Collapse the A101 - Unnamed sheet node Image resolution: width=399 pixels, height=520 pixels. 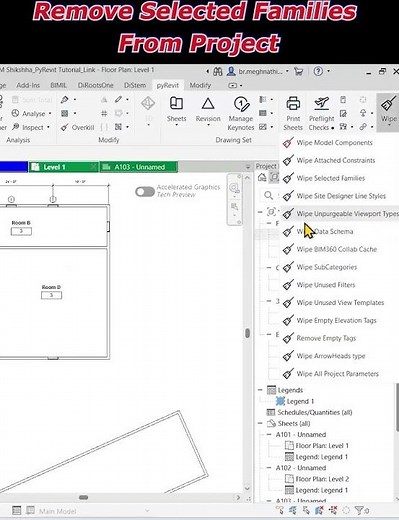click(269, 434)
